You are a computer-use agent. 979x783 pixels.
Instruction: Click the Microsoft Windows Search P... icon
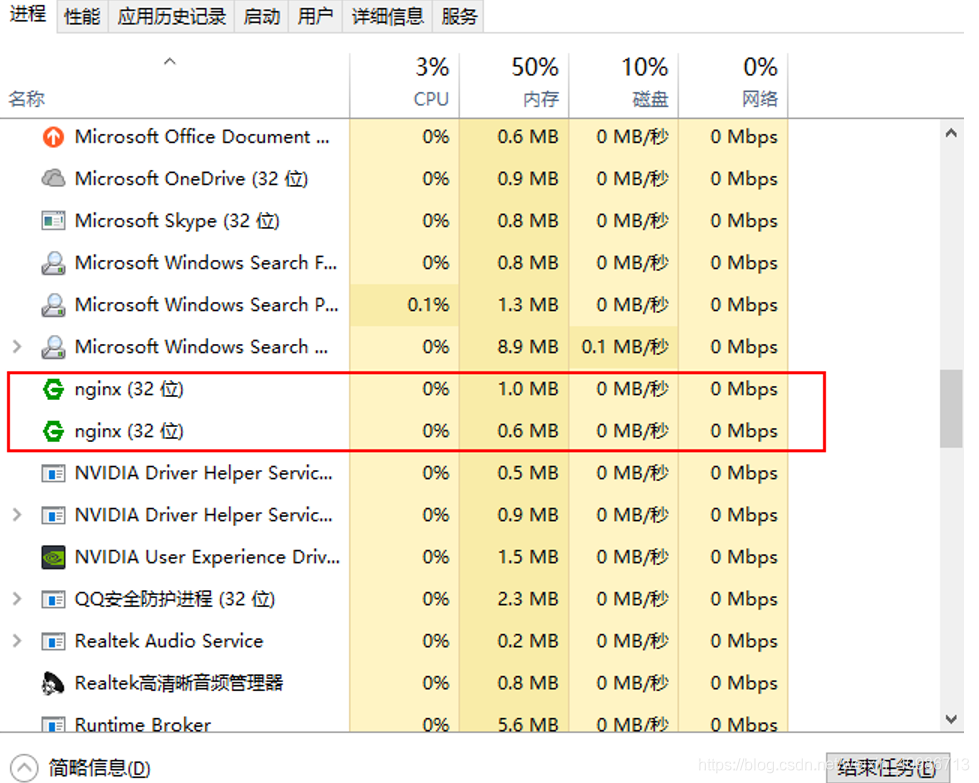(x=53, y=305)
